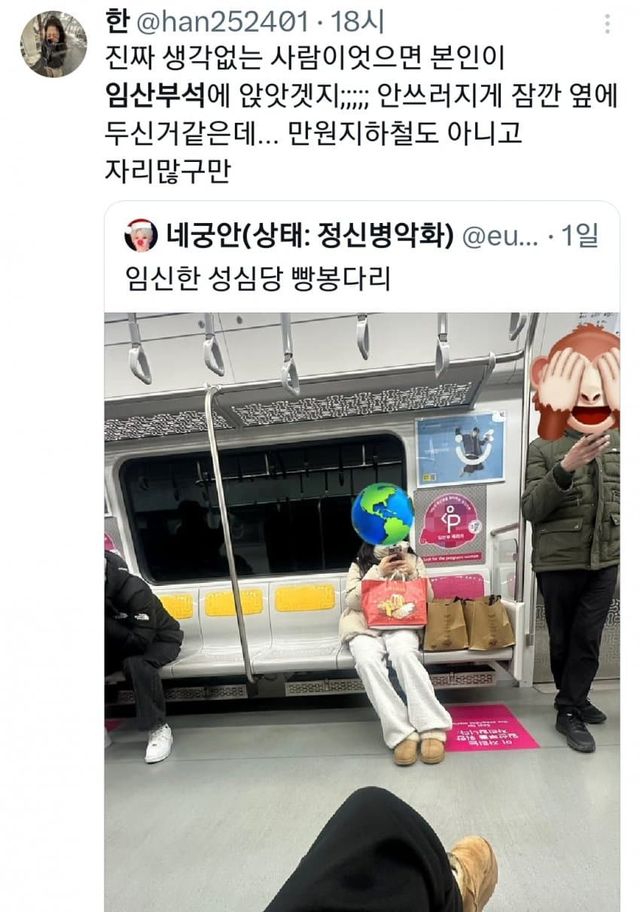Select the main tweet text starting with 진짜 생각없는
The image size is (640, 912).
pos(361,115)
